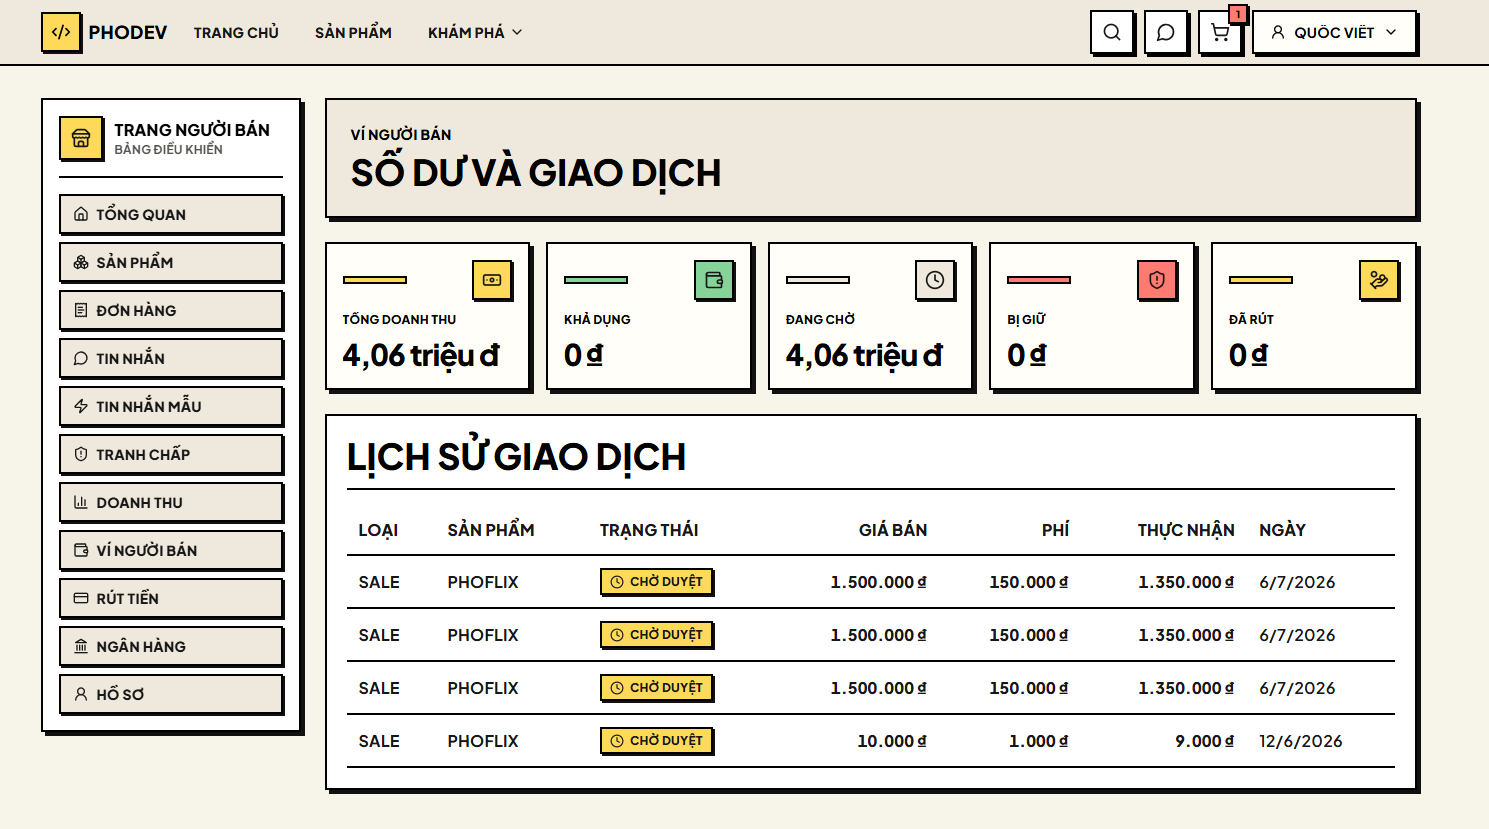Viewport: 1489px width, 829px height.
Task: Click the PHODEV code logo icon
Action: coord(61,32)
